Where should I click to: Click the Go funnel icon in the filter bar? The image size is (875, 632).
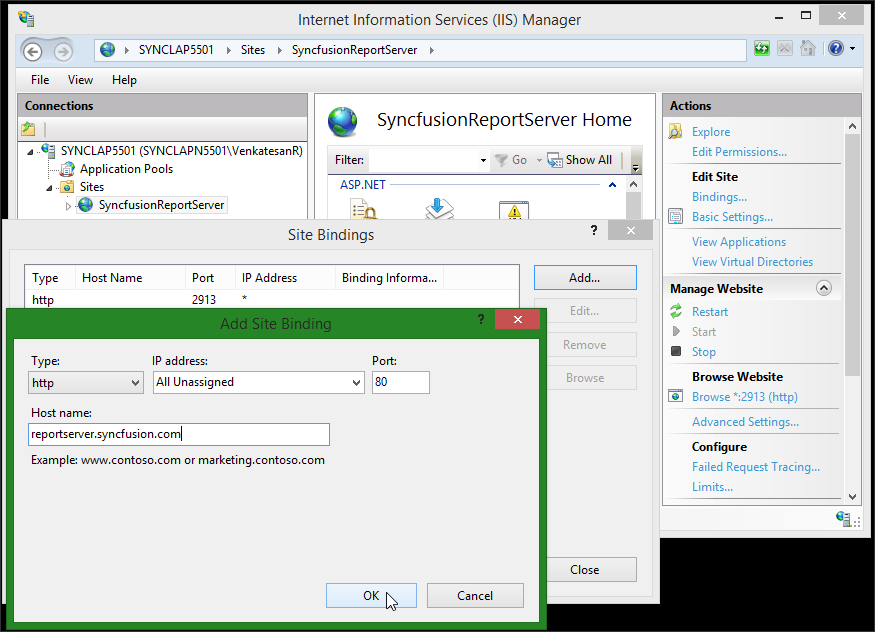501,160
